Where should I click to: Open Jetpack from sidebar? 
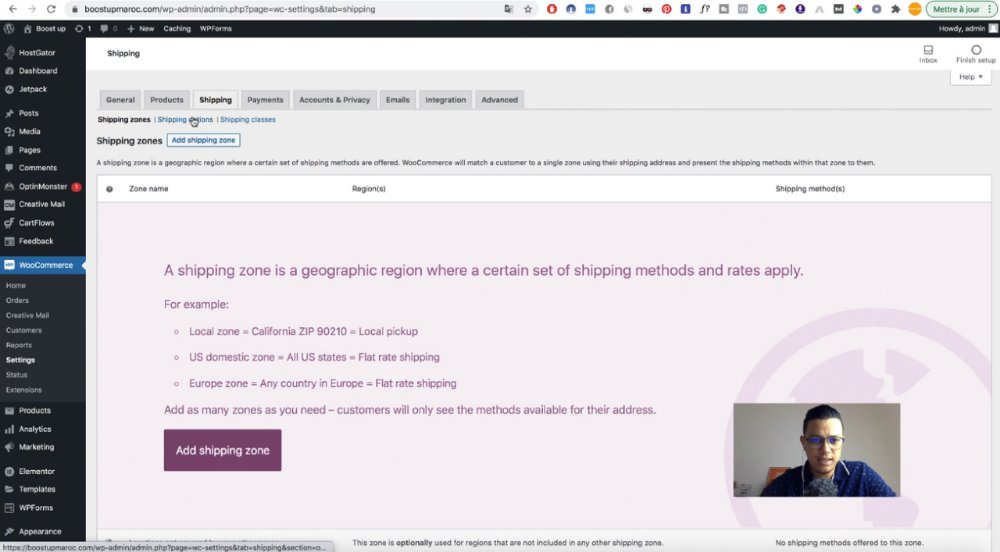click(33, 89)
